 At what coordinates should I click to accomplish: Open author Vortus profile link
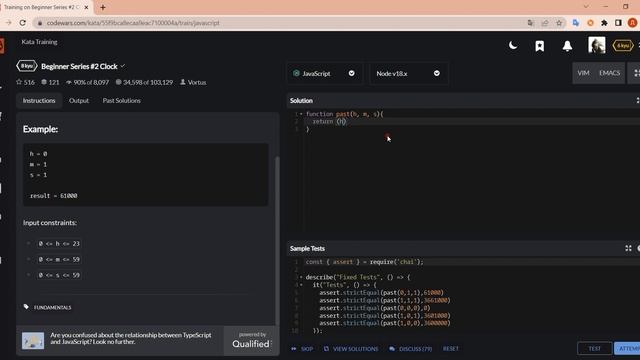tap(193, 82)
